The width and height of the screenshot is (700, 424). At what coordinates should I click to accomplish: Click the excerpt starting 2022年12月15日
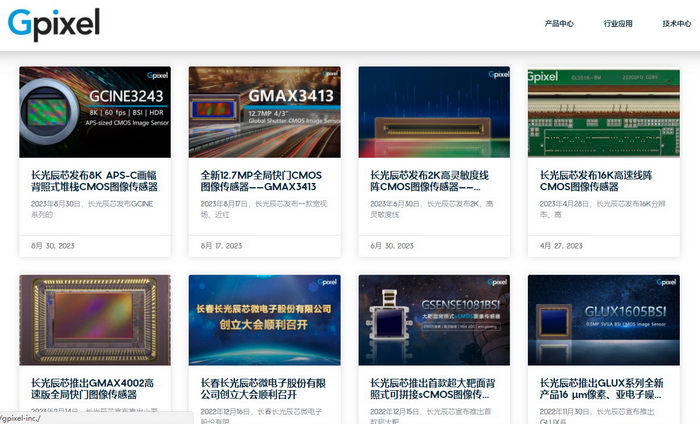tap(431, 416)
